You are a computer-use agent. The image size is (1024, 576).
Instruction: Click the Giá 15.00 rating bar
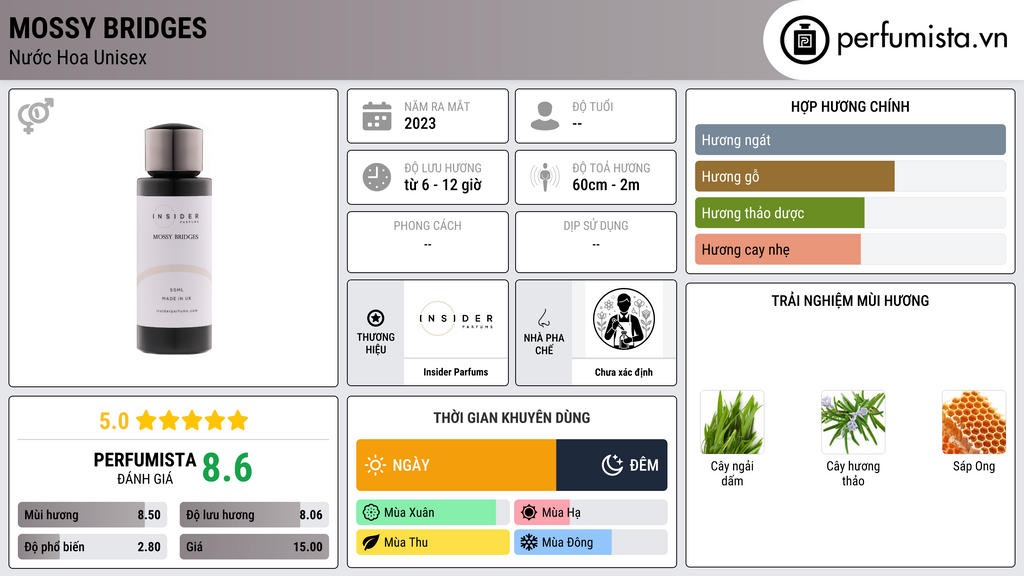click(254, 547)
